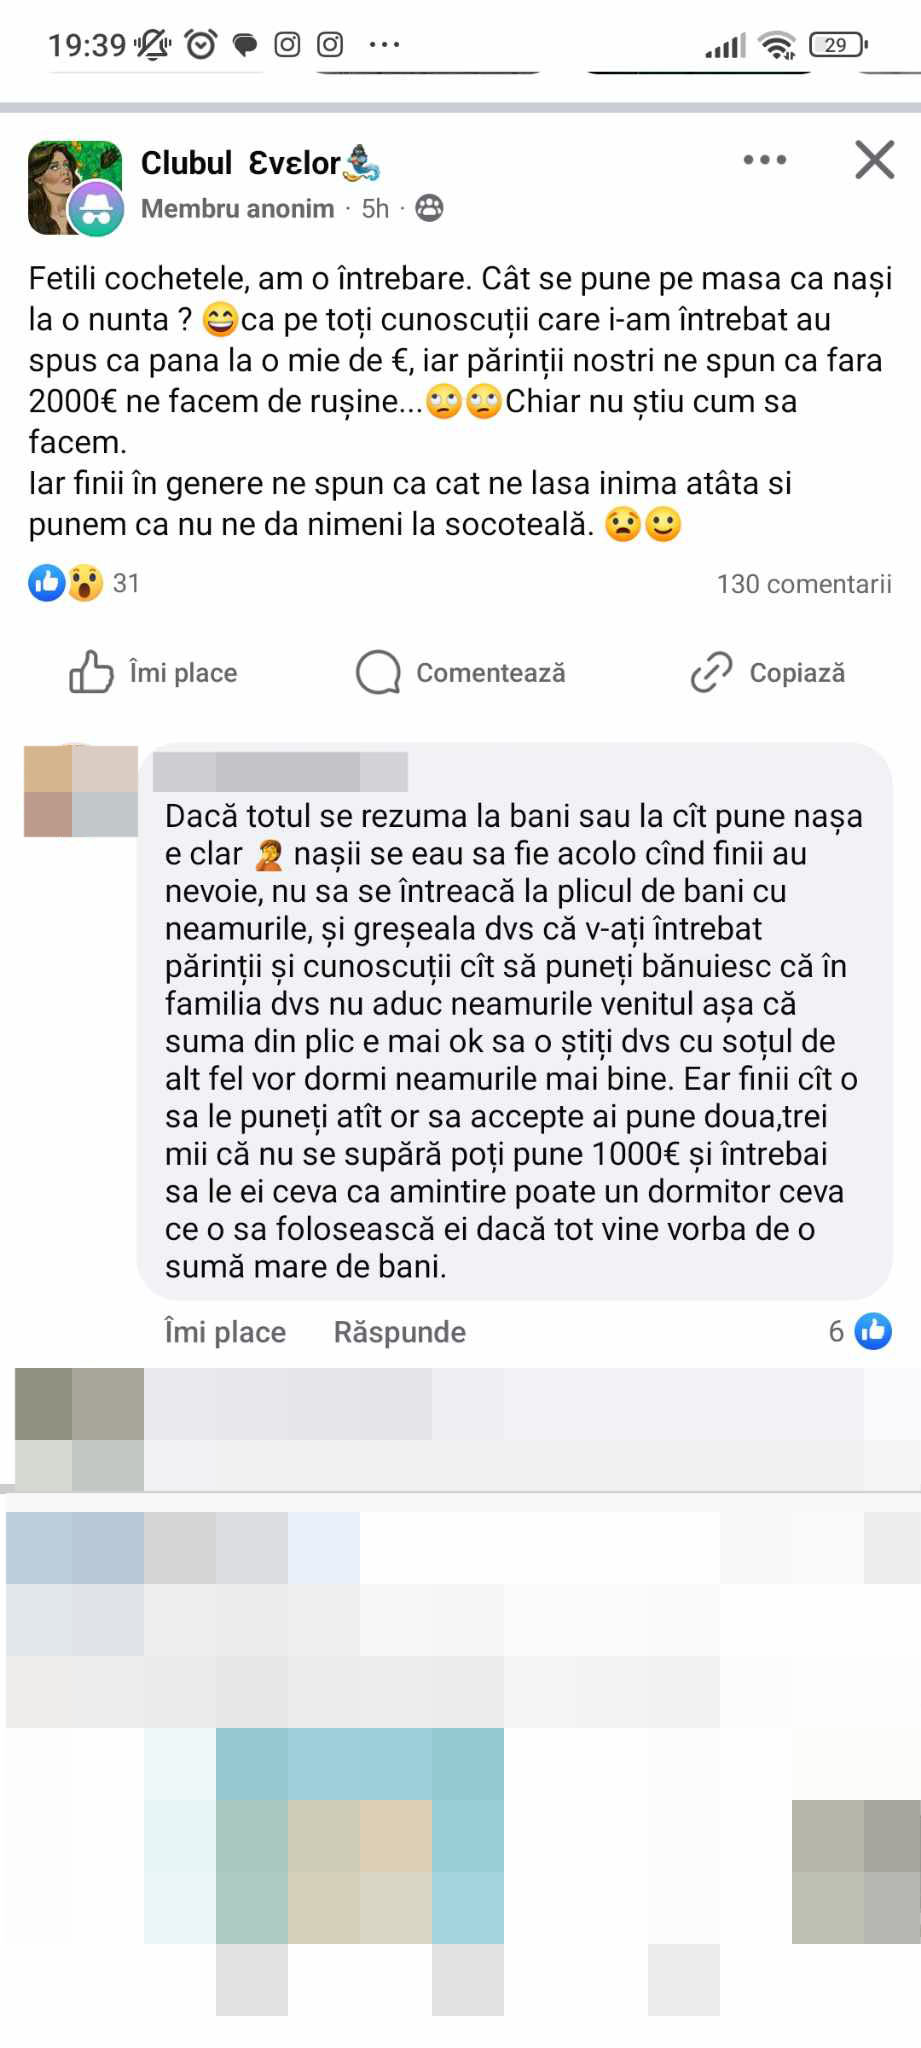Tap the alarm icon in status bar

(201, 44)
